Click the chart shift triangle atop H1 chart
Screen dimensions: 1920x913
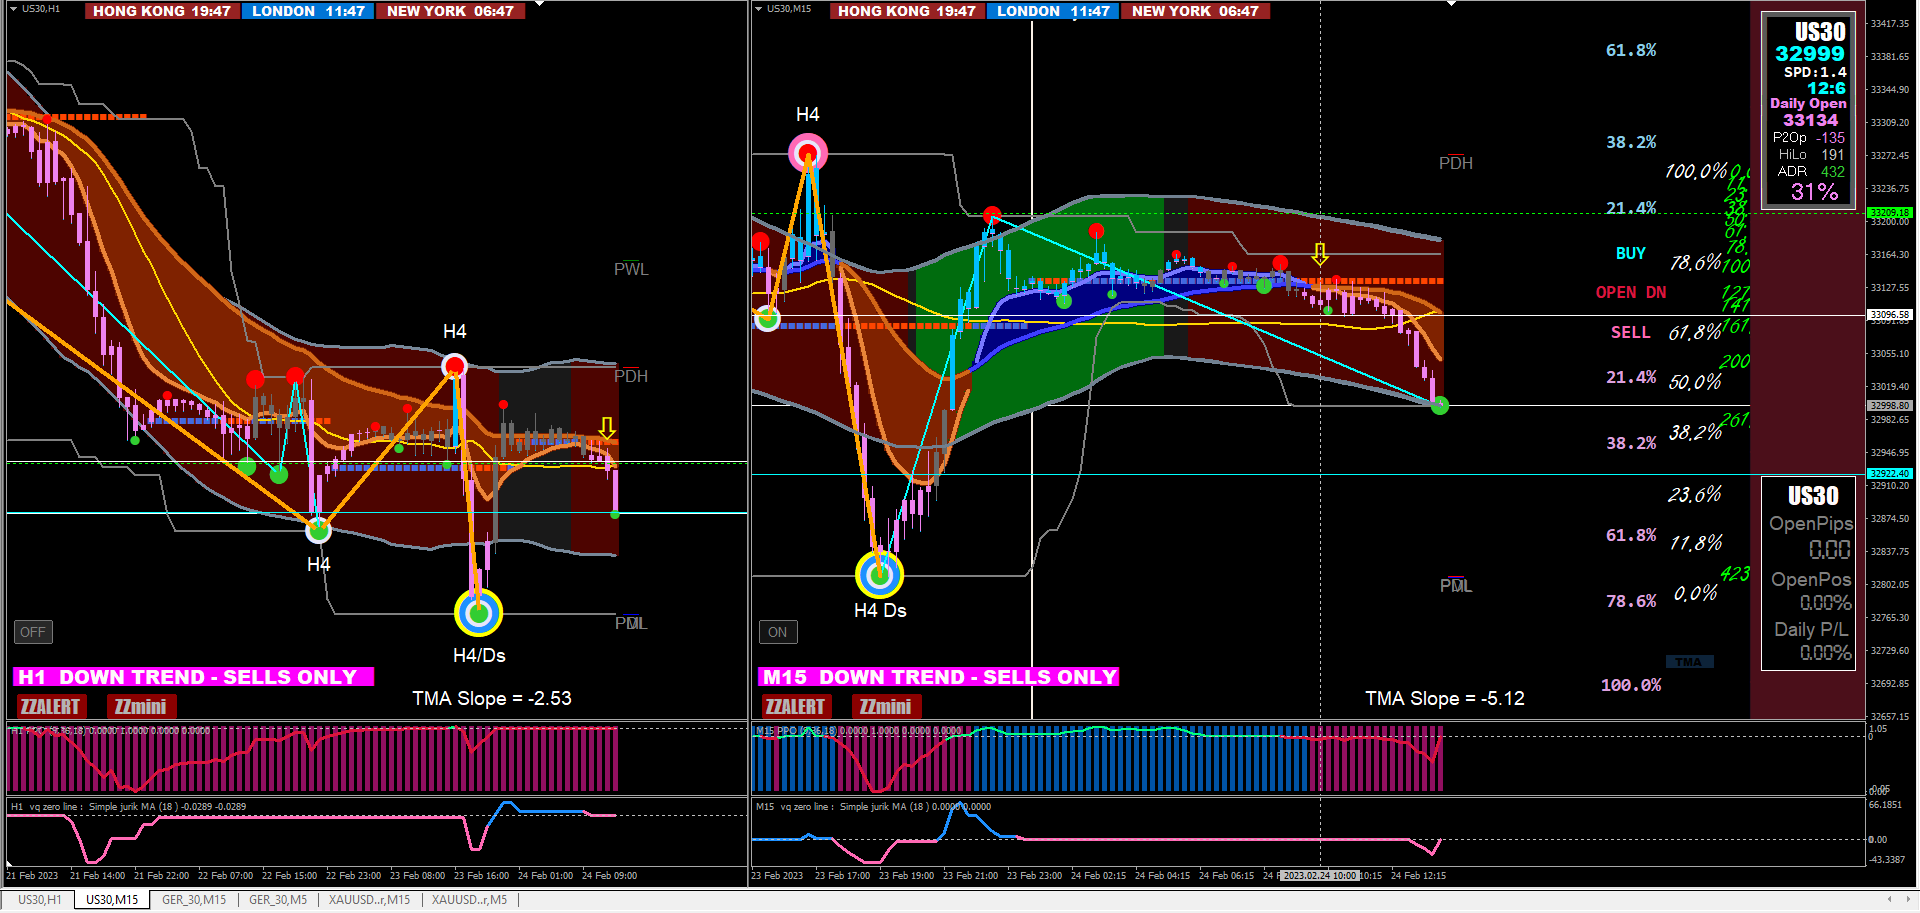[539, 4]
